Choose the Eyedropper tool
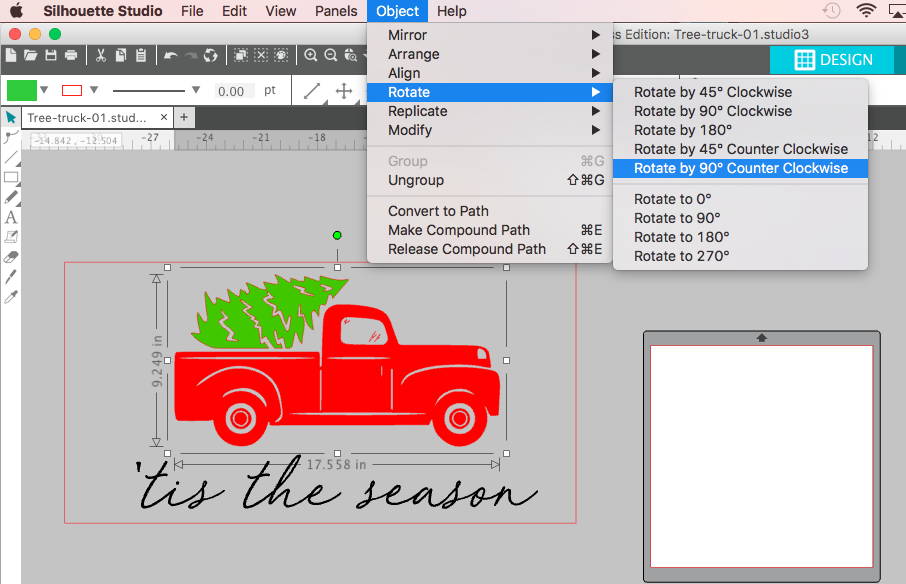 [10, 297]
